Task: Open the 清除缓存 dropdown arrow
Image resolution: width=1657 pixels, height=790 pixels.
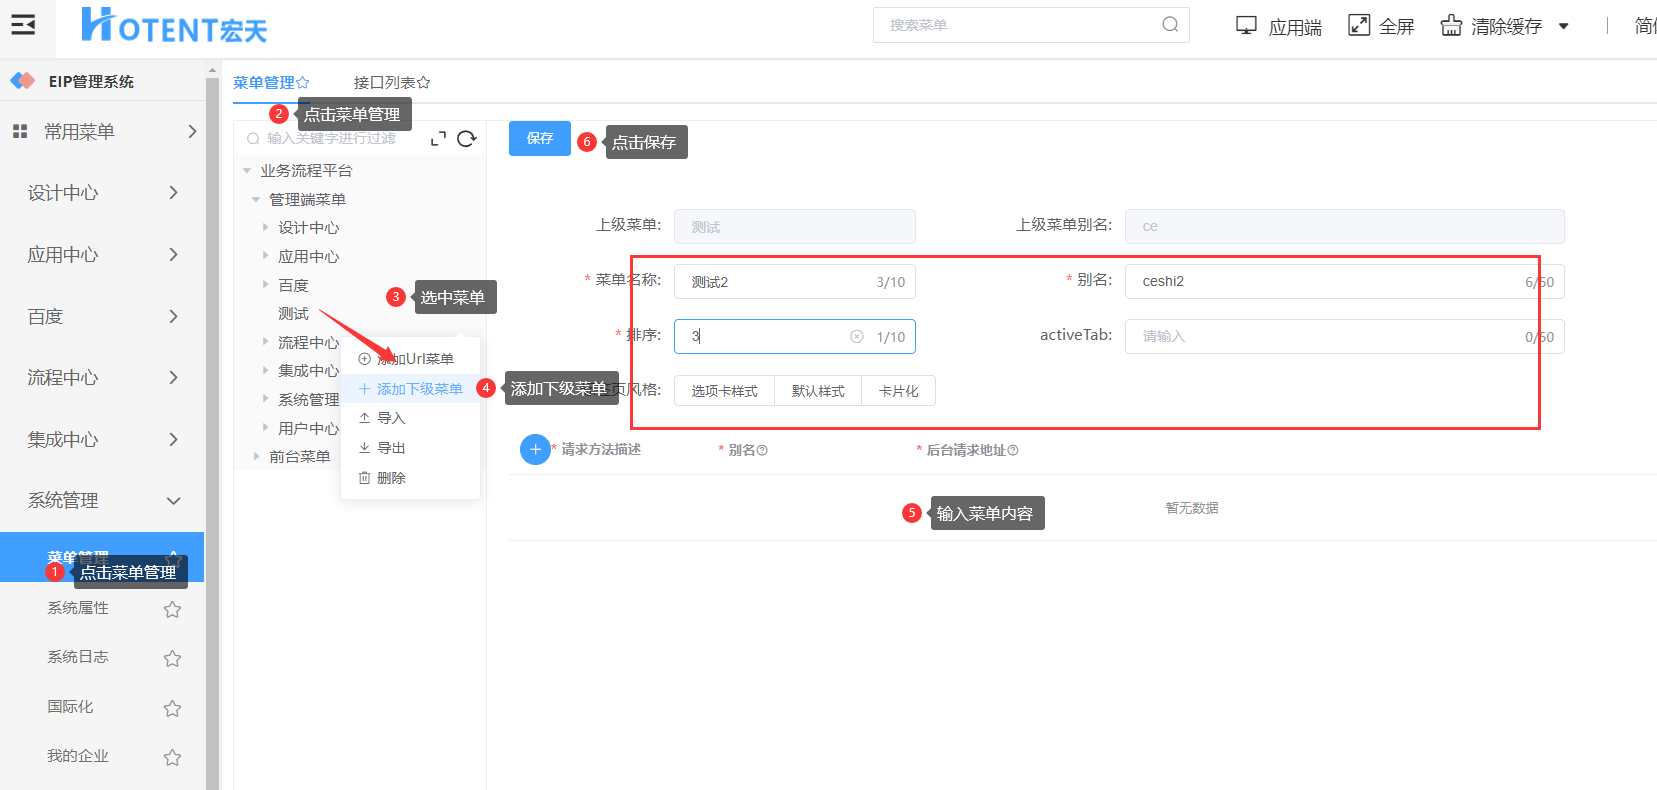Action: (x=1563, y=27)
